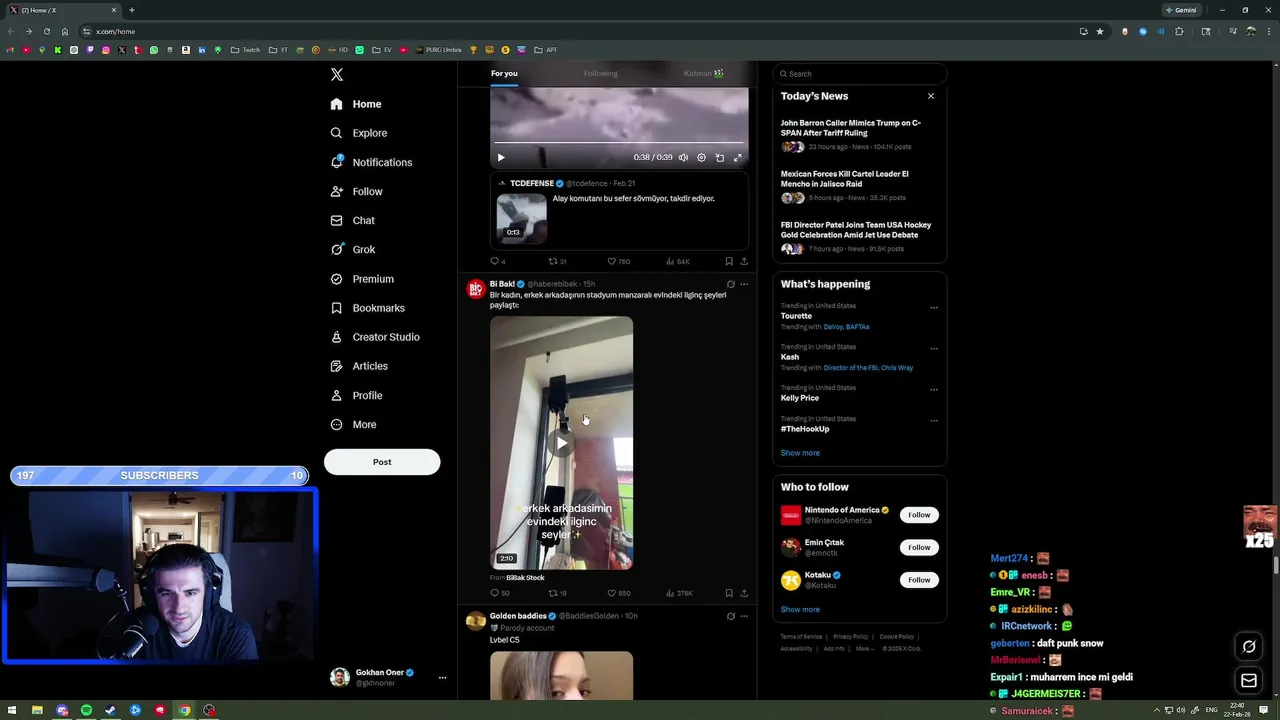Like the Bi Bak! post with 850 likes

(618, 593)
